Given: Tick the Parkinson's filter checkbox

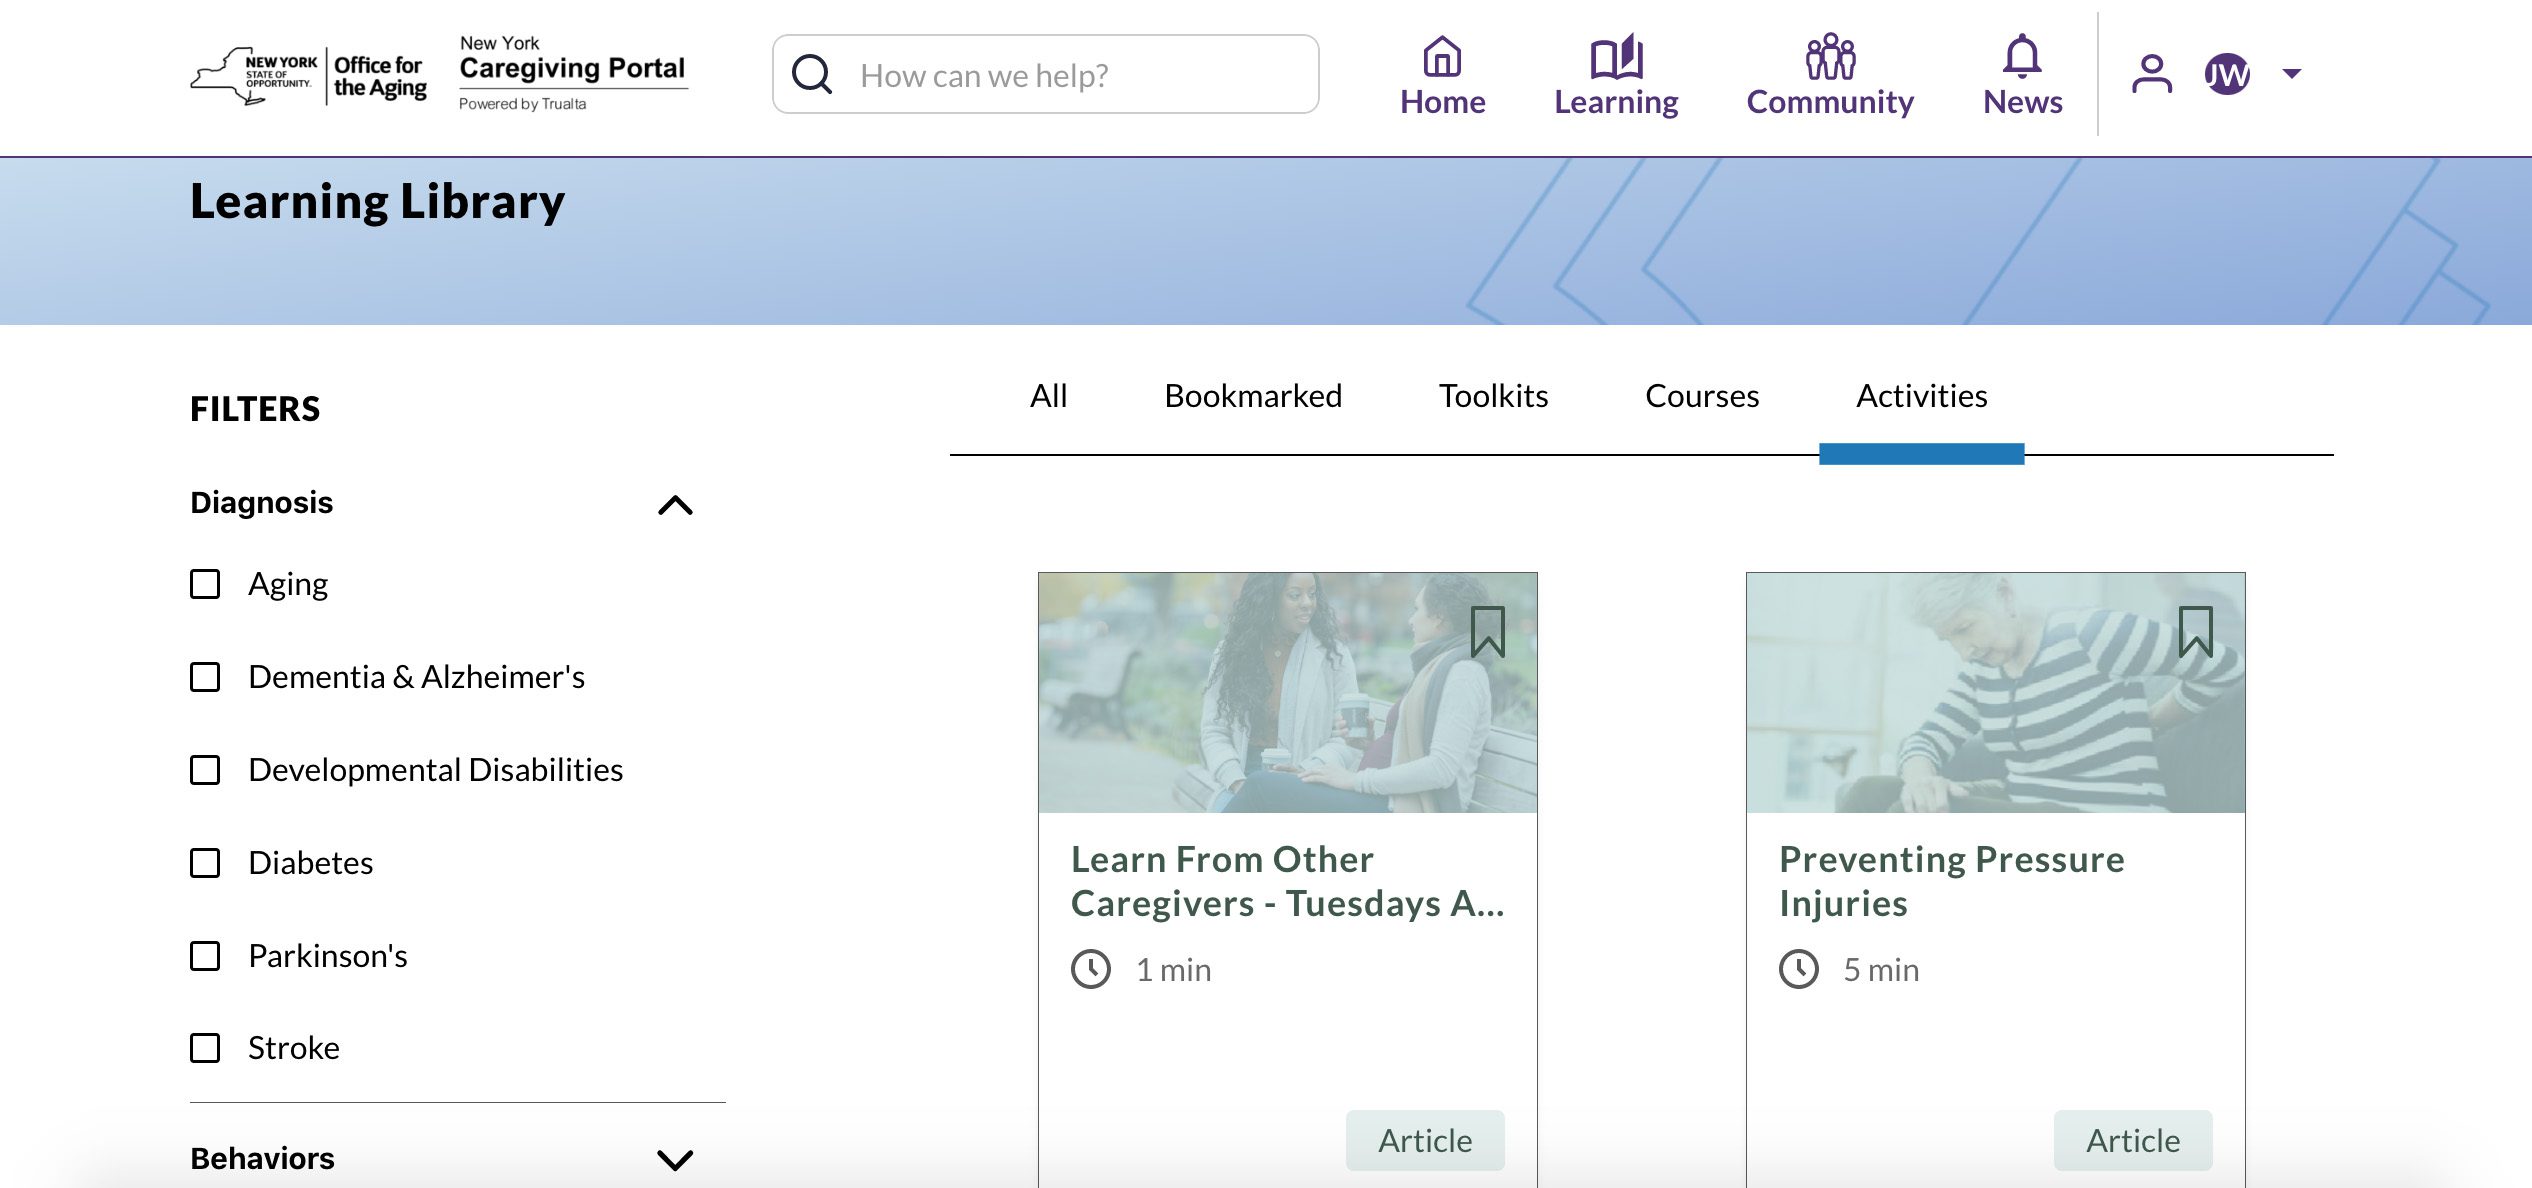Looking at the screenshot, I should [205, 956].
